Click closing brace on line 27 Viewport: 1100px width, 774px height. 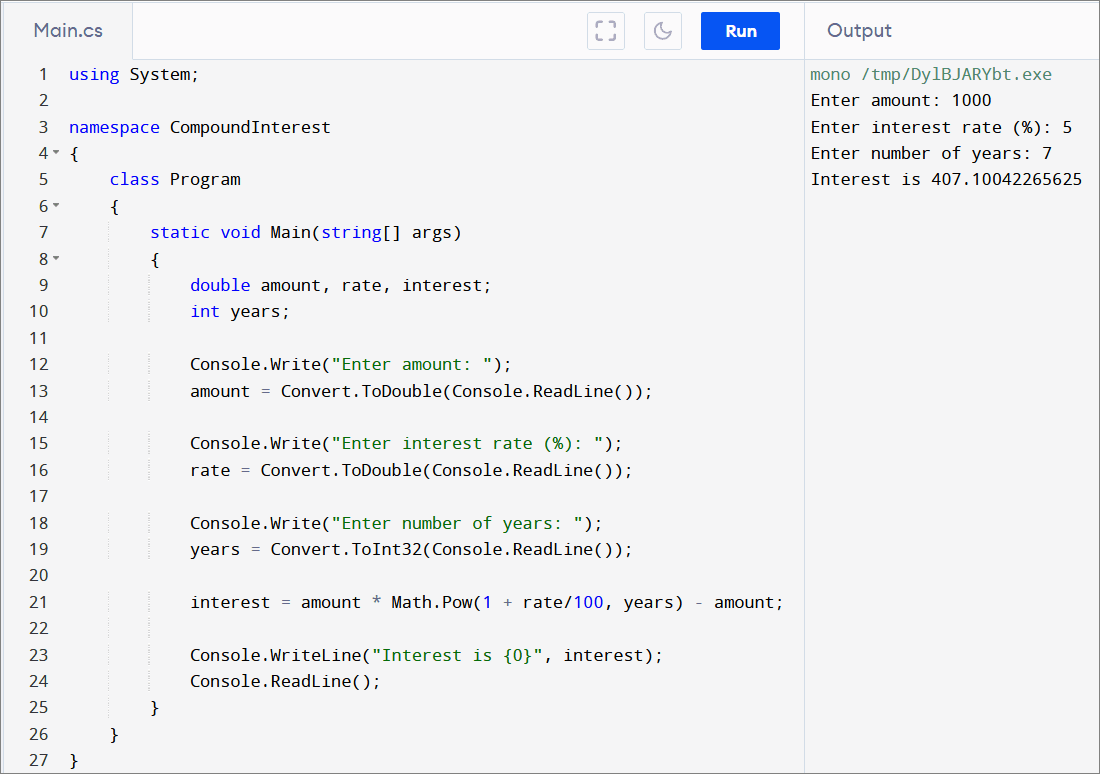point(74,761)
